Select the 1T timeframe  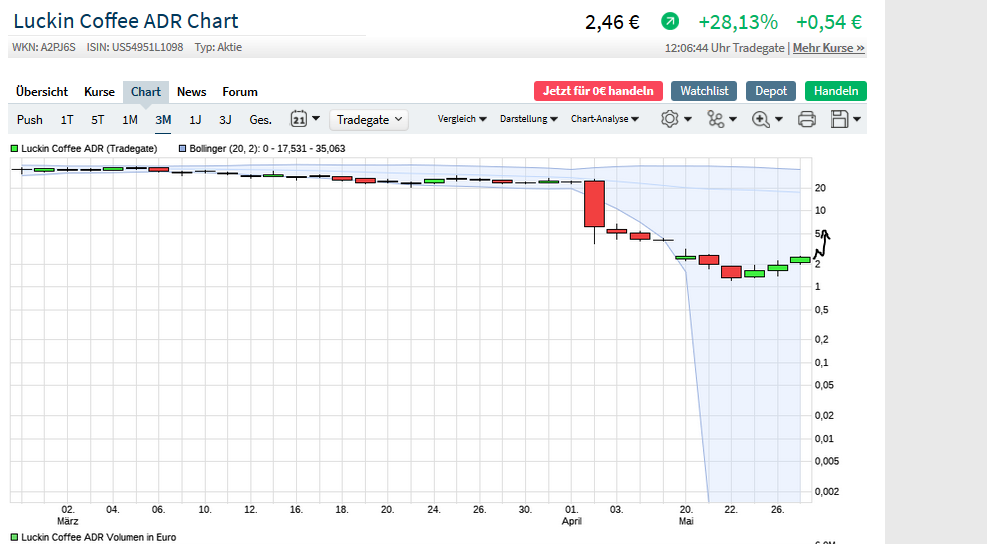(x=67, y=120)
